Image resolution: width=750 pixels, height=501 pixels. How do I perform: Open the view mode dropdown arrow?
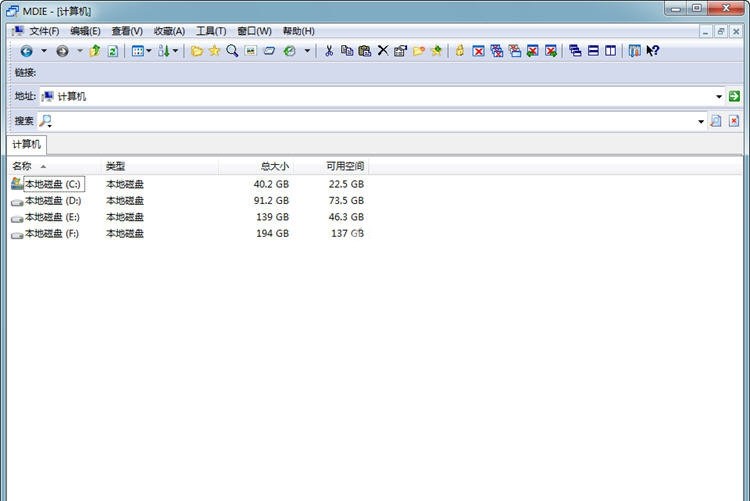pos(149,51)
